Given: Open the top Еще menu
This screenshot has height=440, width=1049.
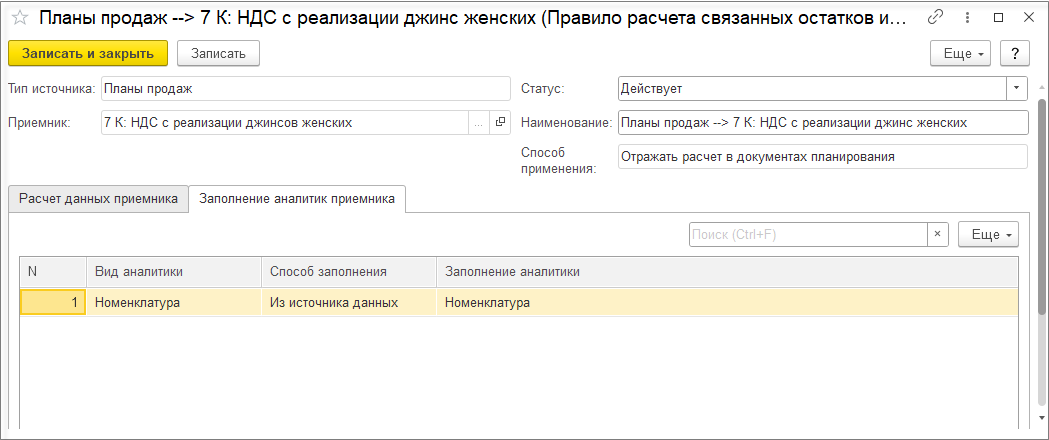Looking at the screenshot, I should (960, 53).
